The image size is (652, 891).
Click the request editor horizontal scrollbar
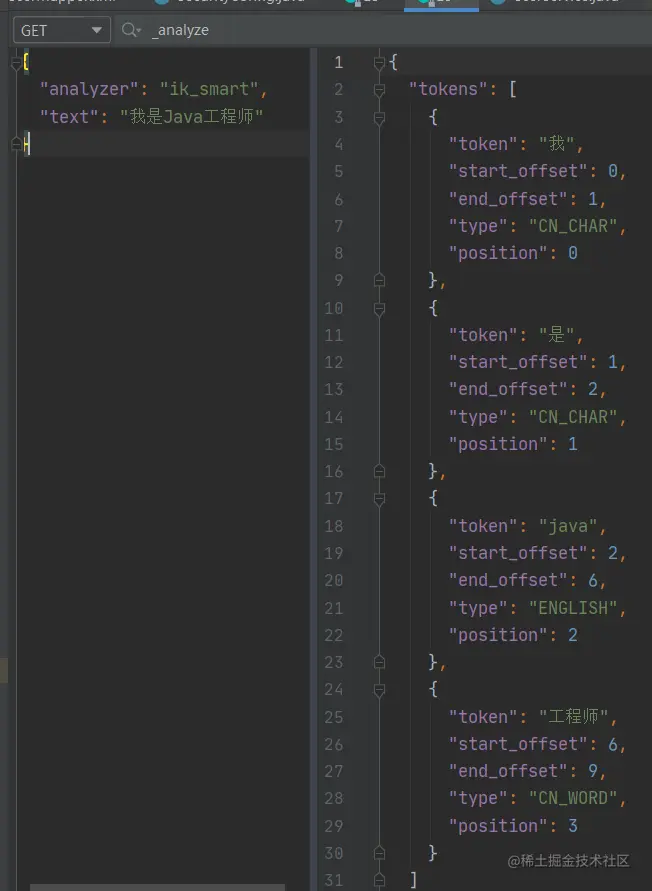tap(157, 887)
